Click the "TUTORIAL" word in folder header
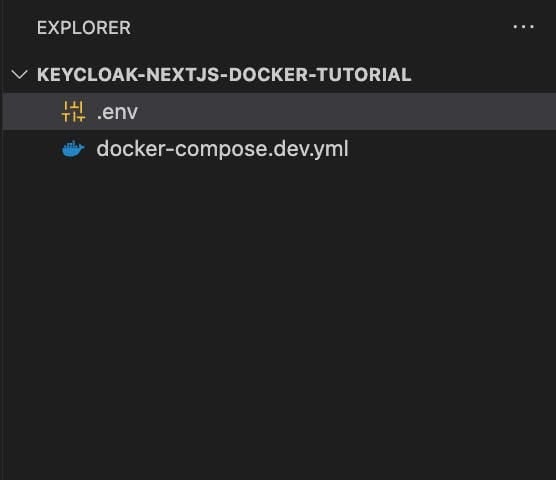The image size is (556, 480). [364, 74]
